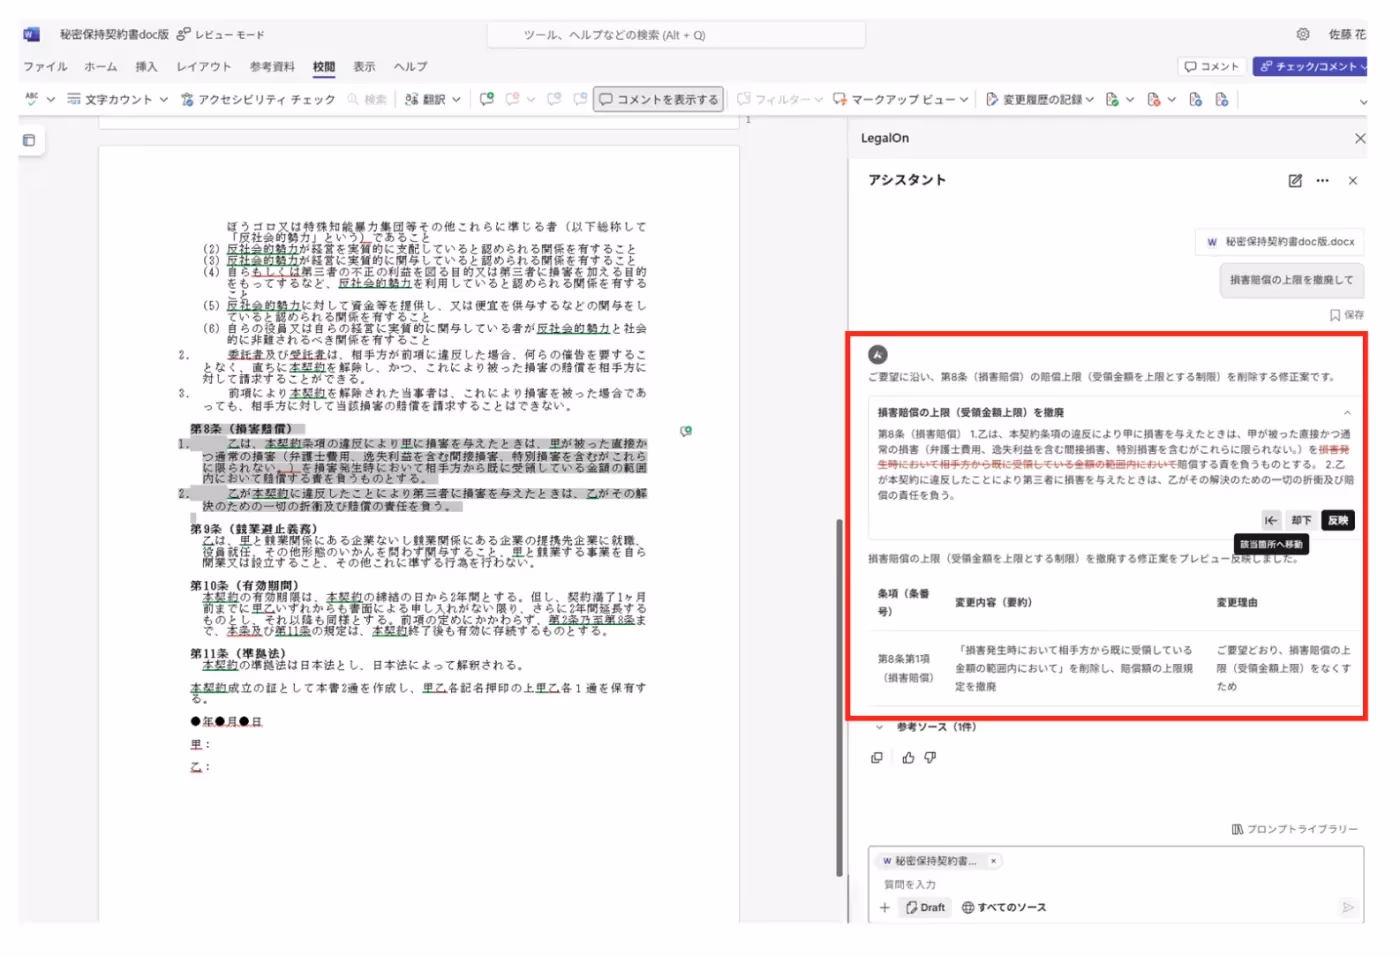Viewport: 1400px width, 957px height.
Task: Click the コメント button at top right
Action: point(1211,66)
